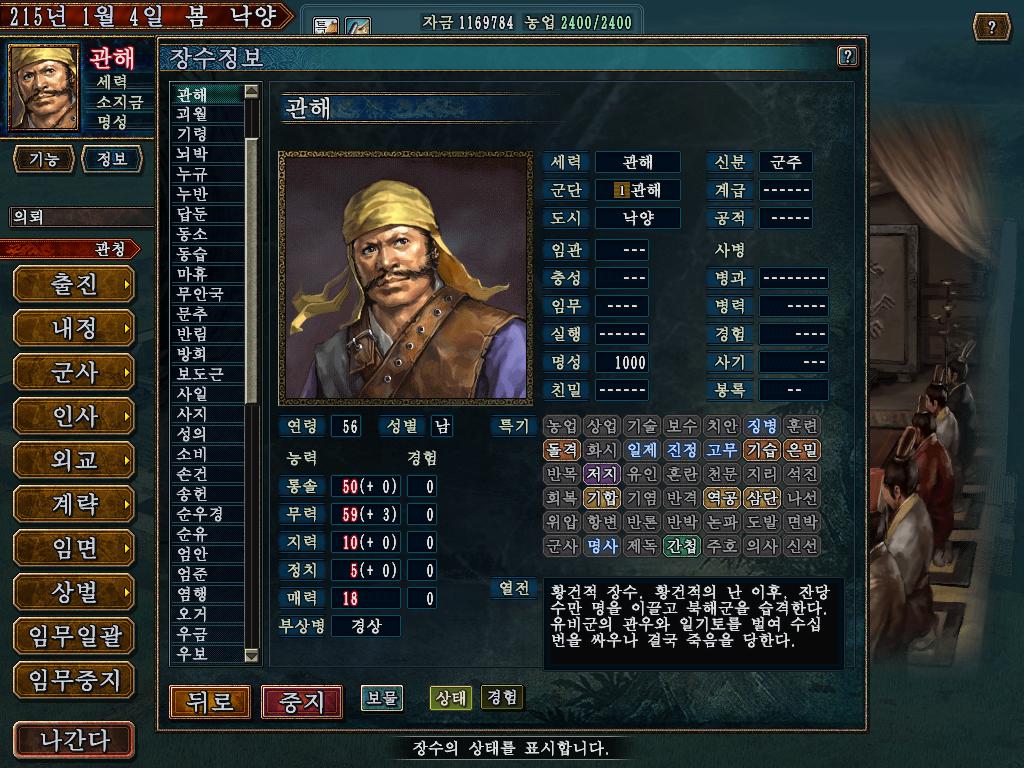Toggle the 경험 experience view
Screen dimensions: 1024x768
502,697
